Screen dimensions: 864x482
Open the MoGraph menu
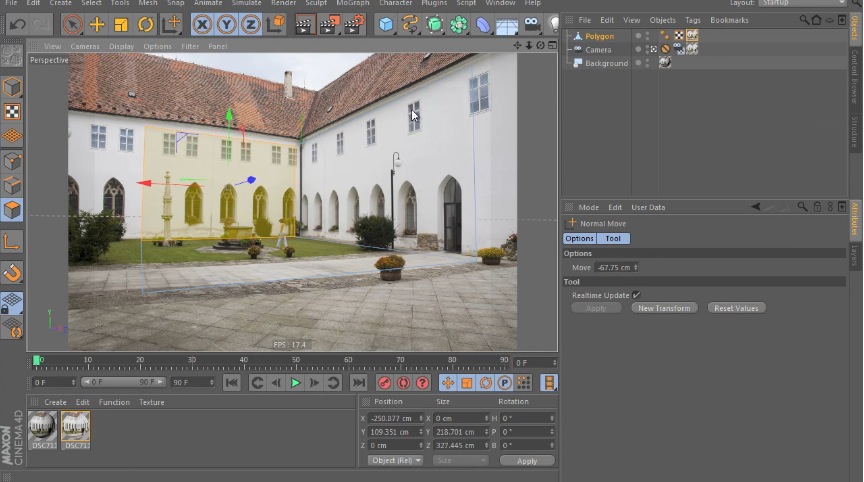click(352, 4)
